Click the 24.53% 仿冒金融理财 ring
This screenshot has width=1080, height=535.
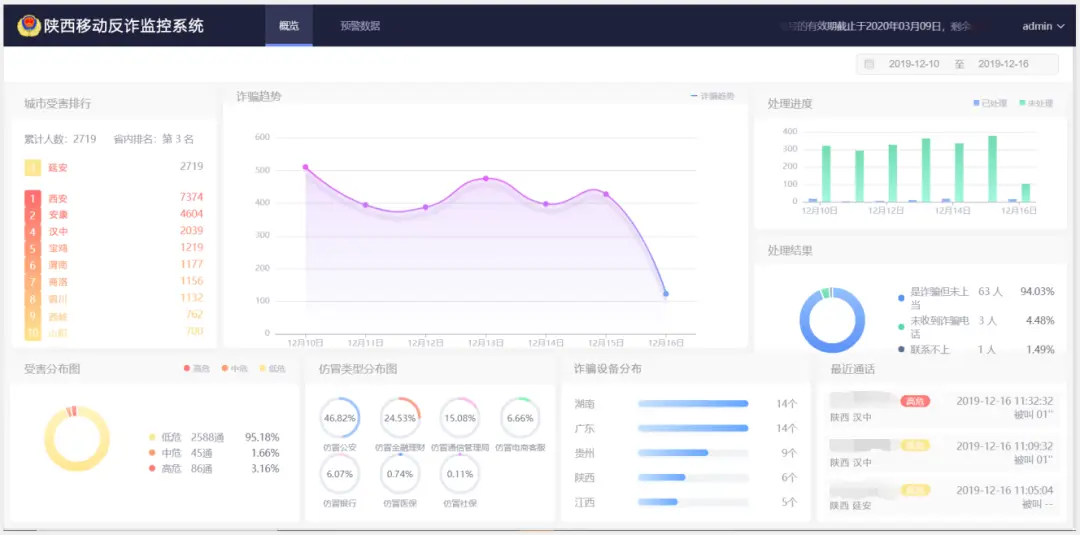click(x=400, y=418)
